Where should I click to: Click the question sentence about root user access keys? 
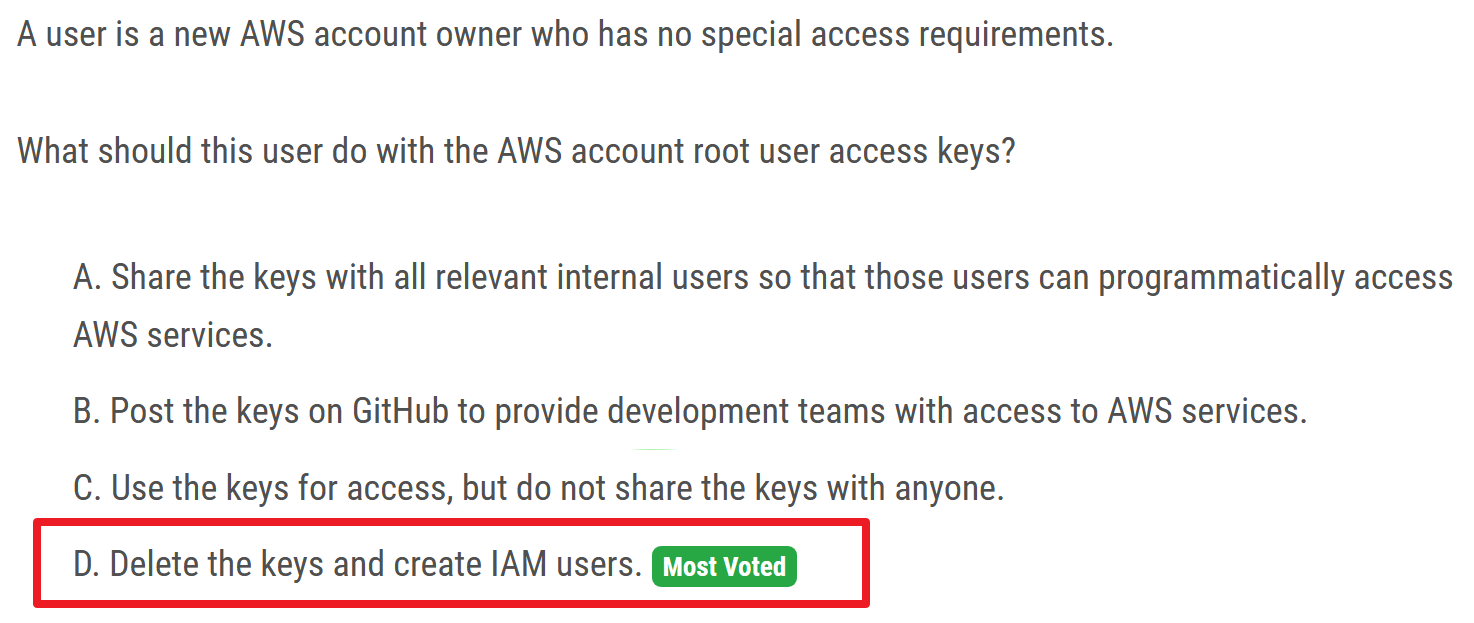tap(516, 151)
